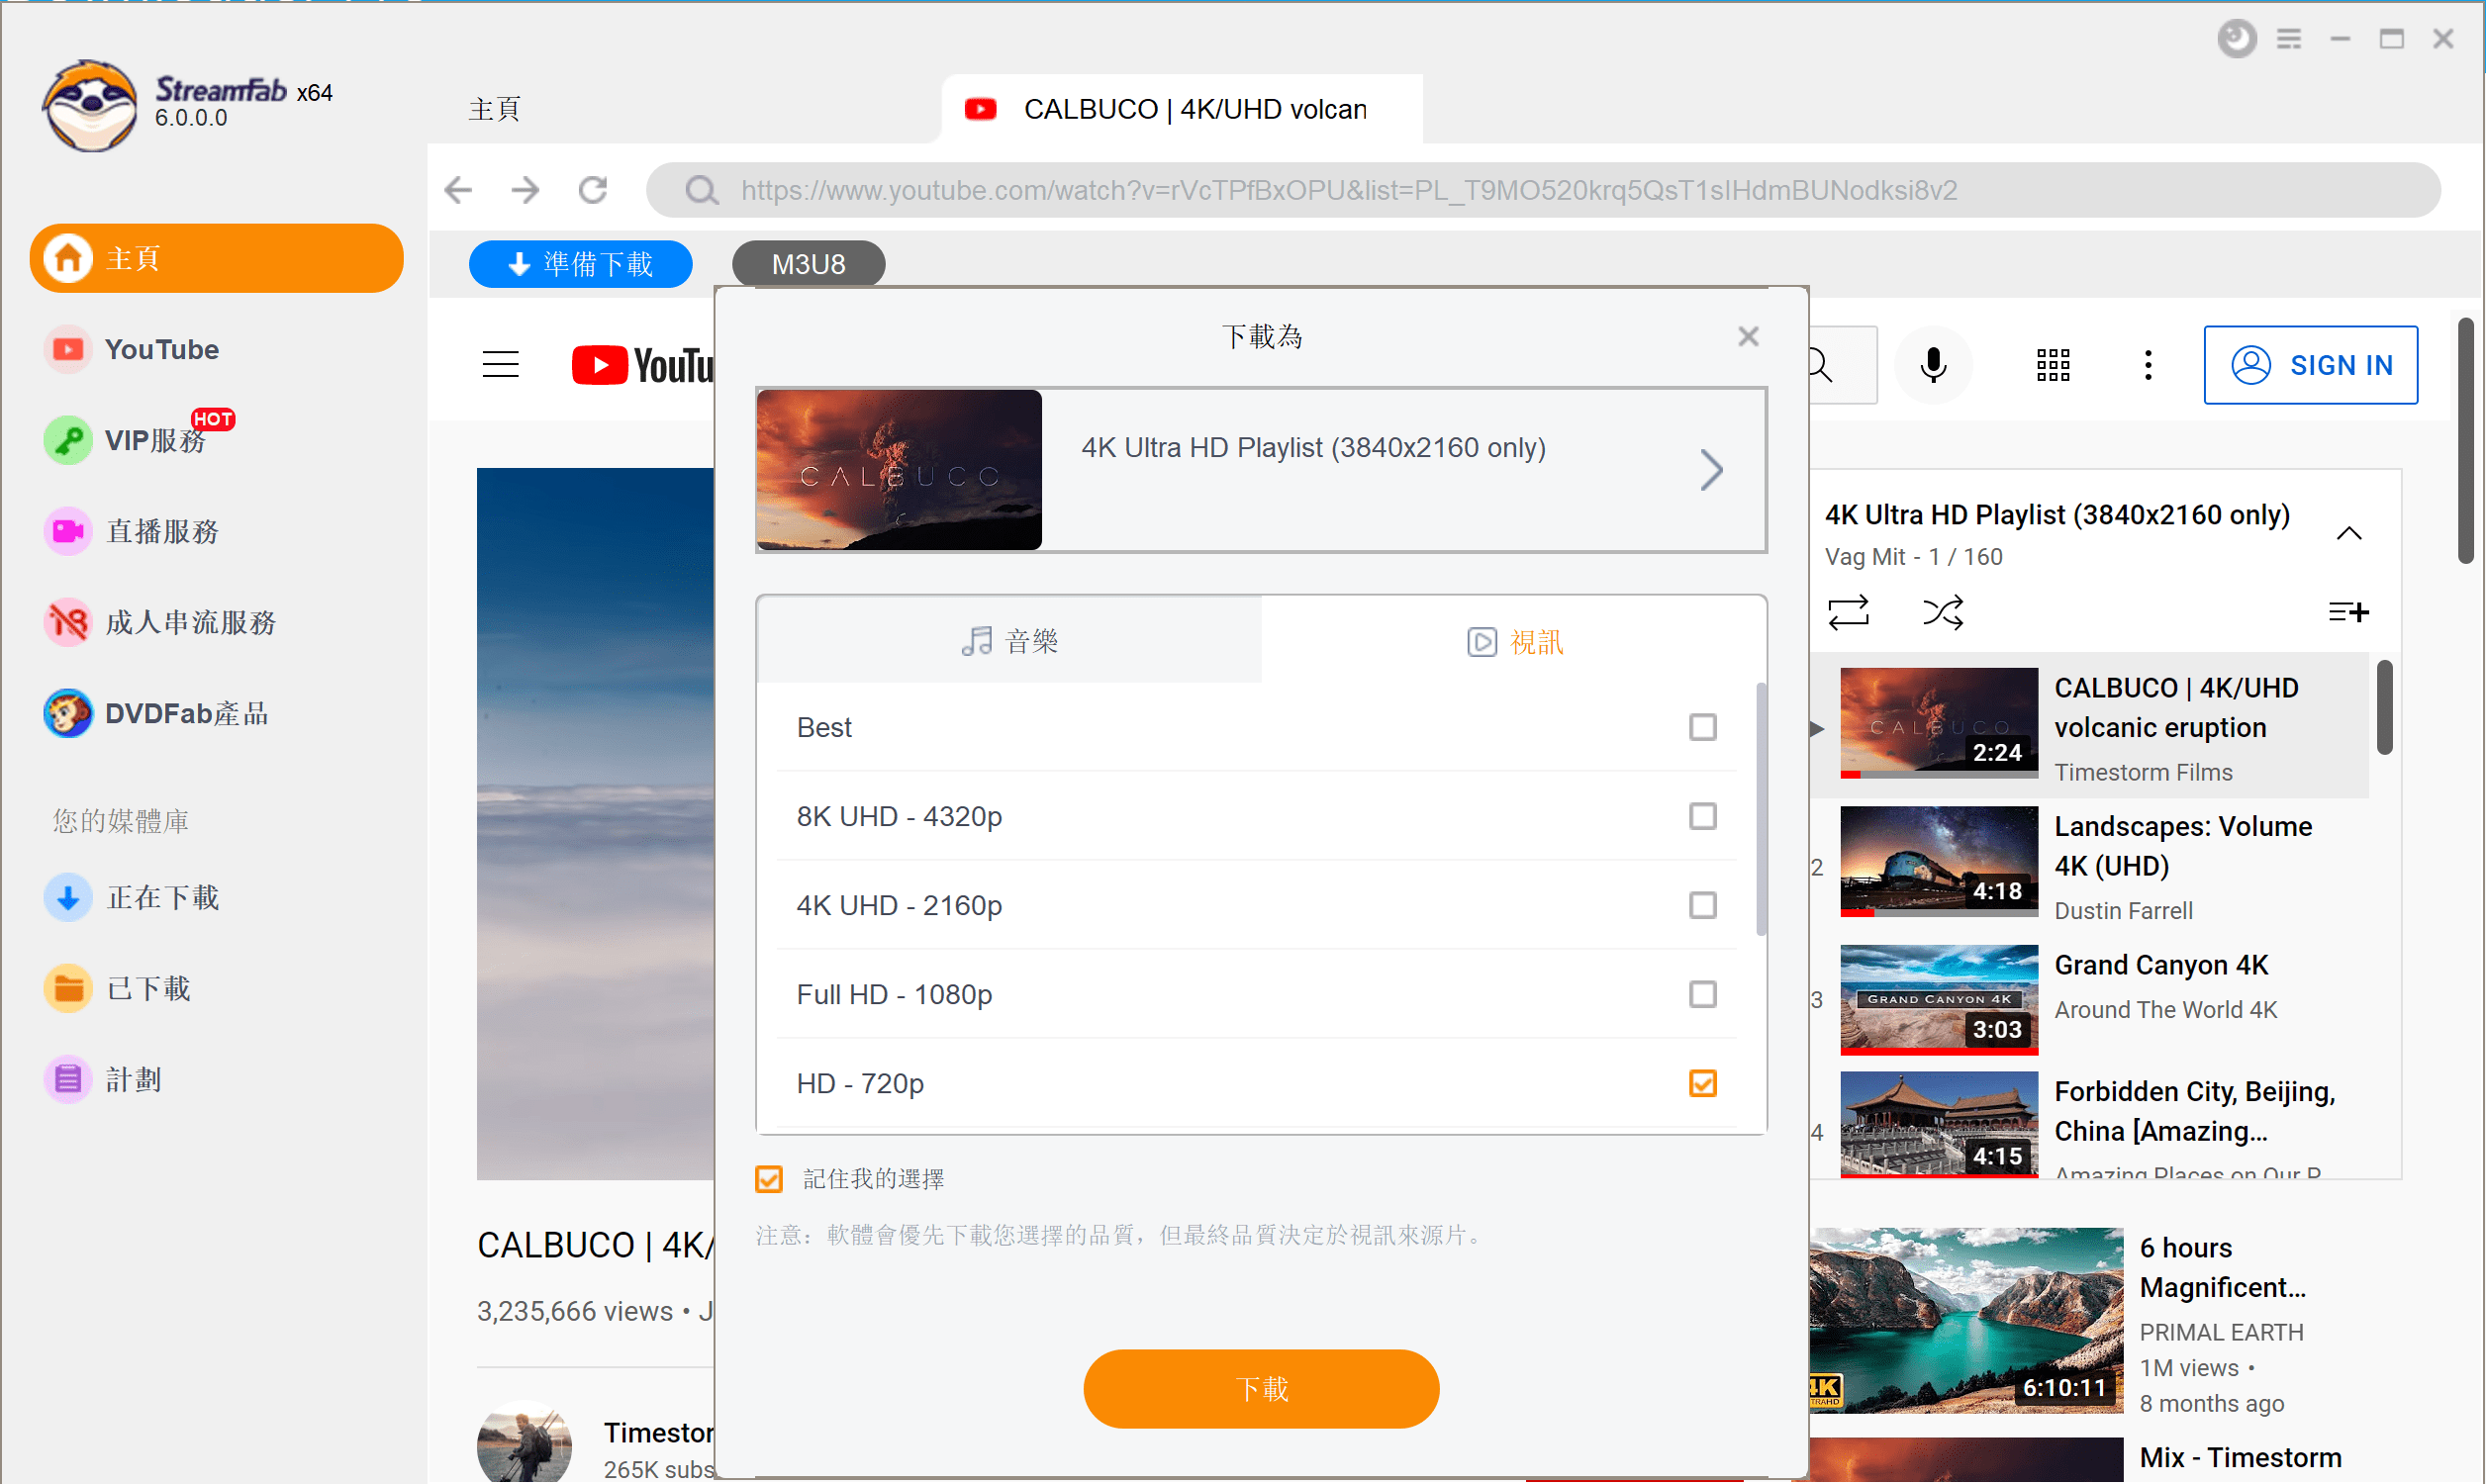The width and height of the screenshot is (2486, 1484).
Task: Open YouTube service in sidebar
Action: [x=132, y=349]
